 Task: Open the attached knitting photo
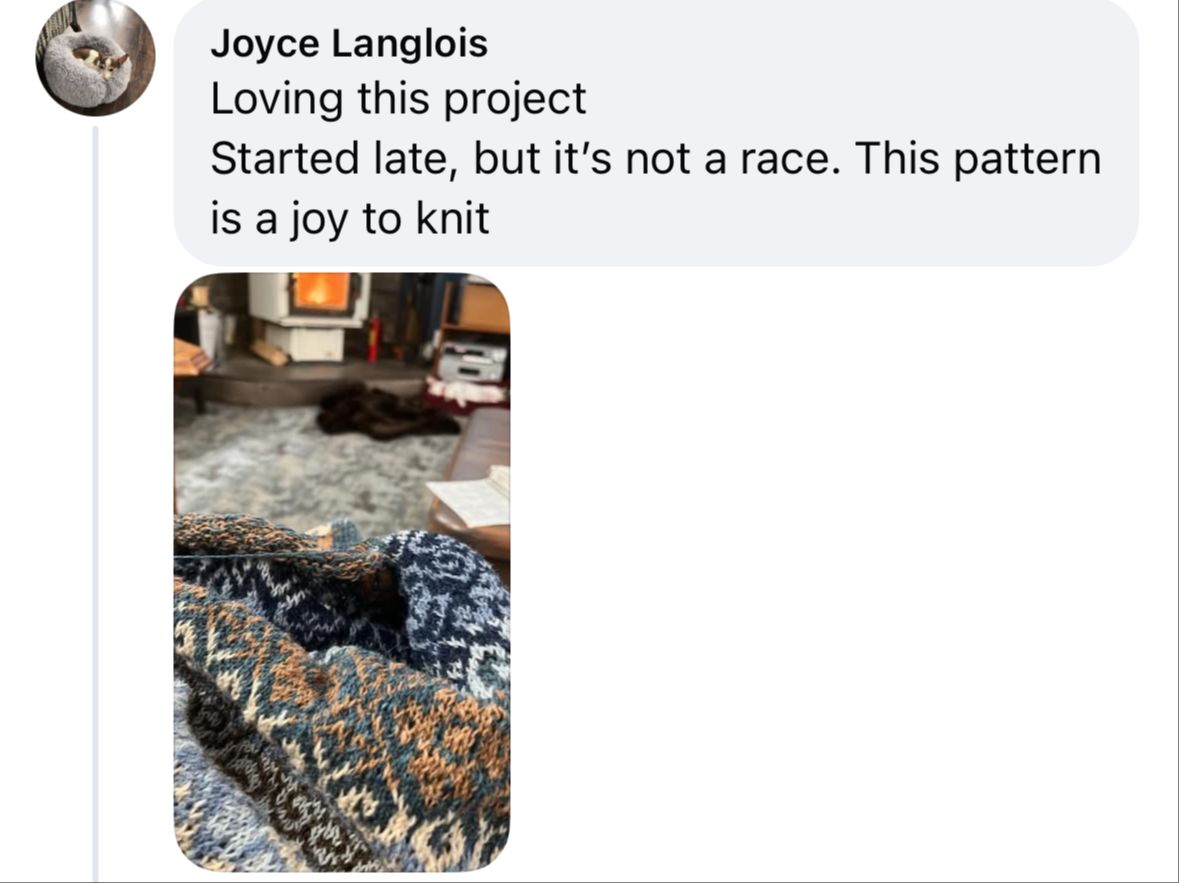(342, 572)
